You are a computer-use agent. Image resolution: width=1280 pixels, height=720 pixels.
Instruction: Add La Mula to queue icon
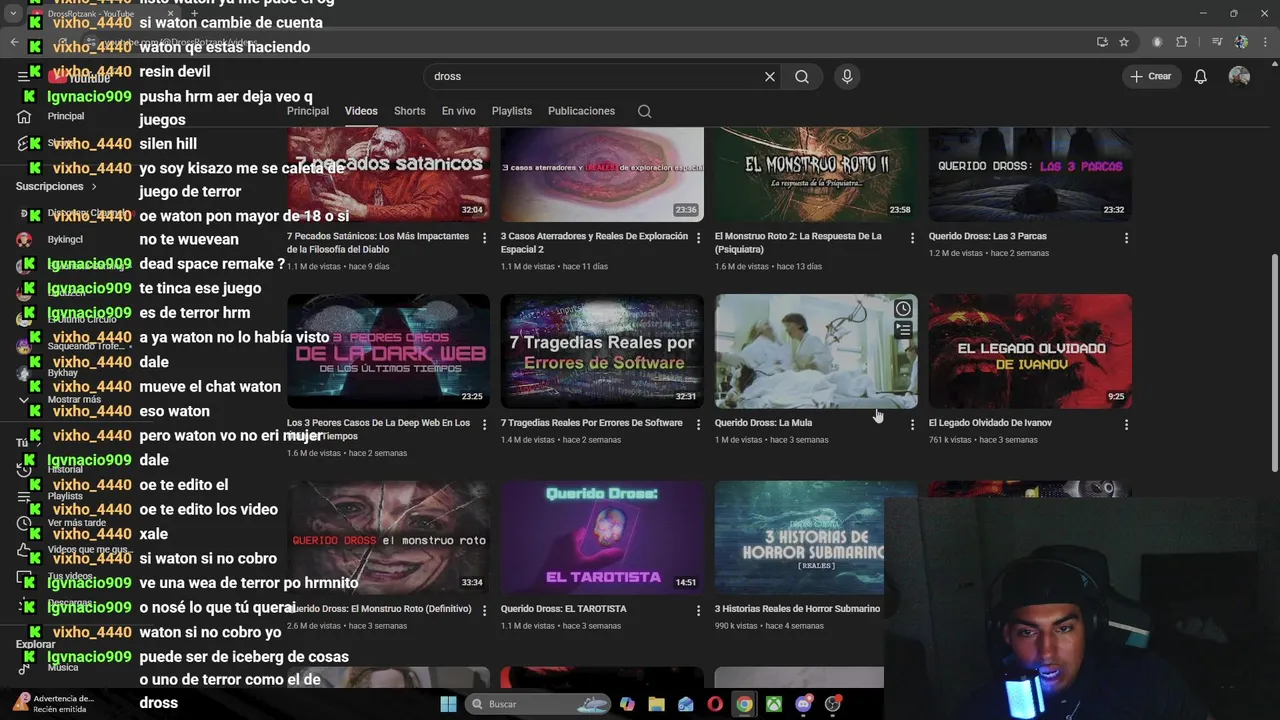coord(903,329)
